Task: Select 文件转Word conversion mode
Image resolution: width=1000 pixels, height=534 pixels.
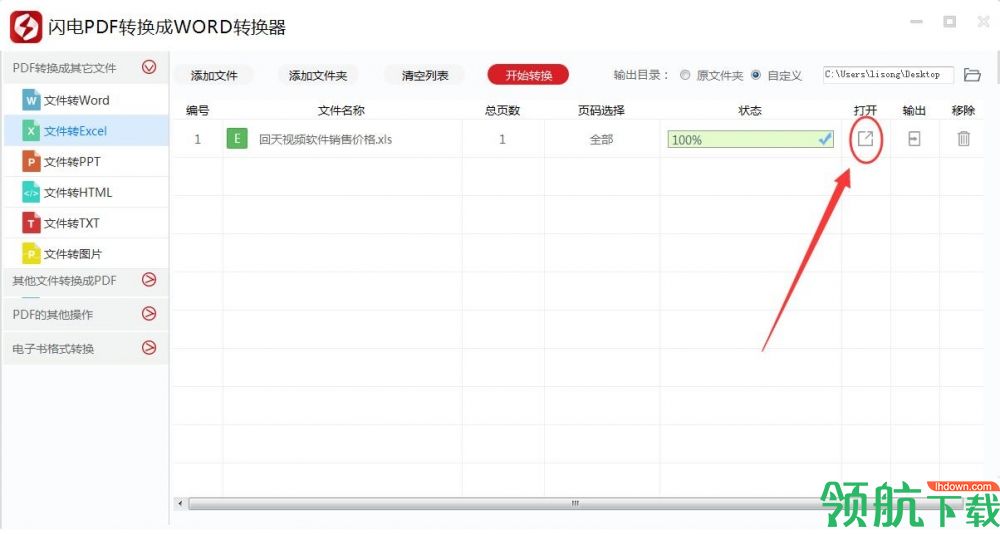Action: click(86, 100)
